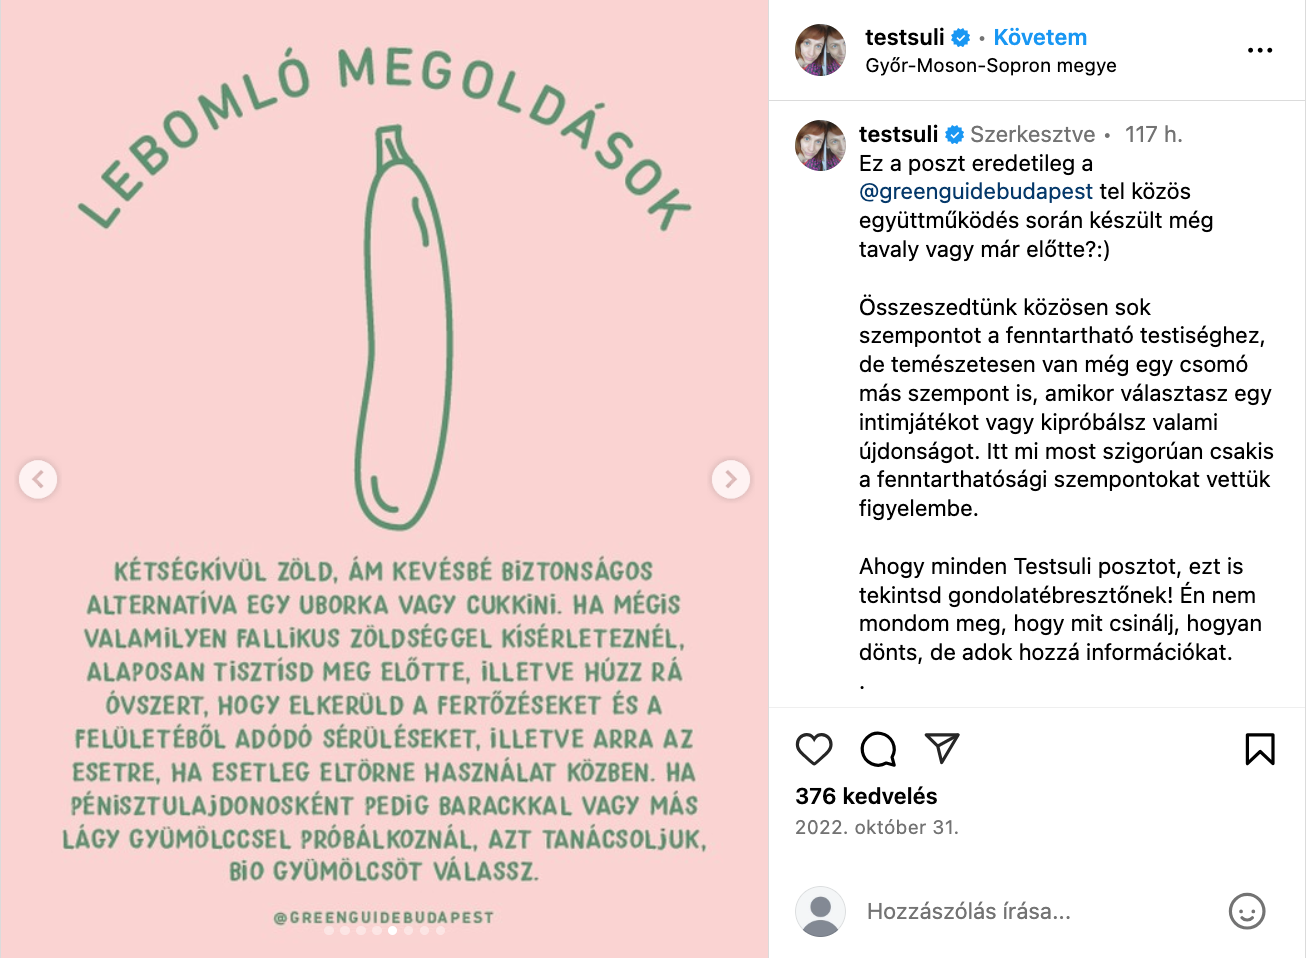
Task: Open the three-dot more options menu
Action: 1260,50
